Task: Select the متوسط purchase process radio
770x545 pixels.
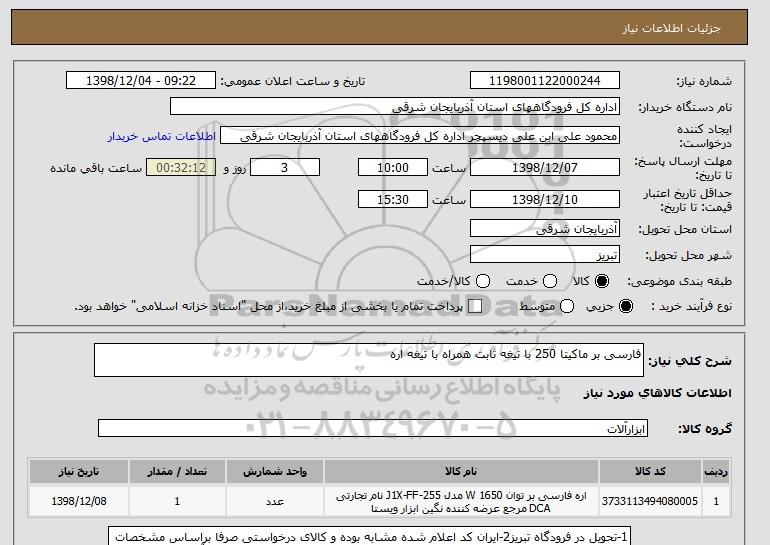Action: coord(567,306)
